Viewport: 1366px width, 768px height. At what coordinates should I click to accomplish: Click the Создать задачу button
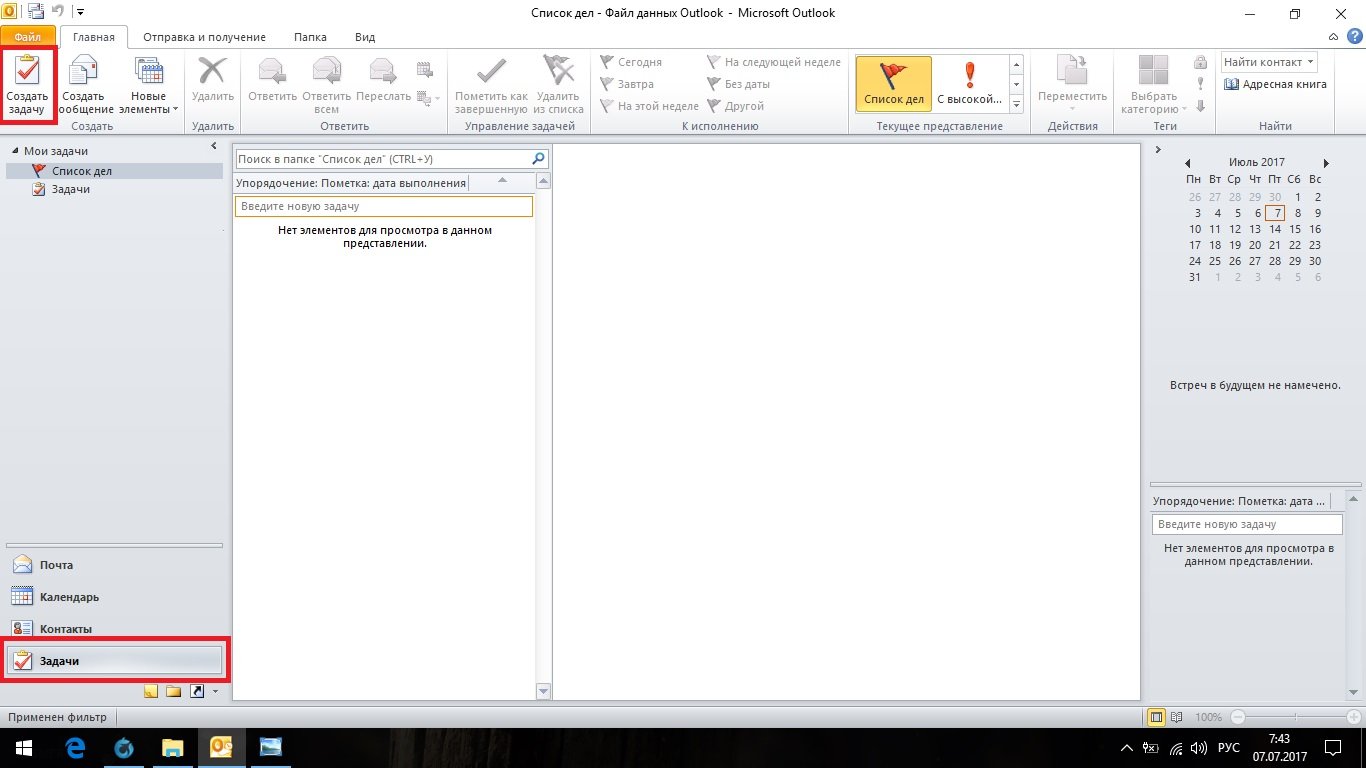coord(27,86)
